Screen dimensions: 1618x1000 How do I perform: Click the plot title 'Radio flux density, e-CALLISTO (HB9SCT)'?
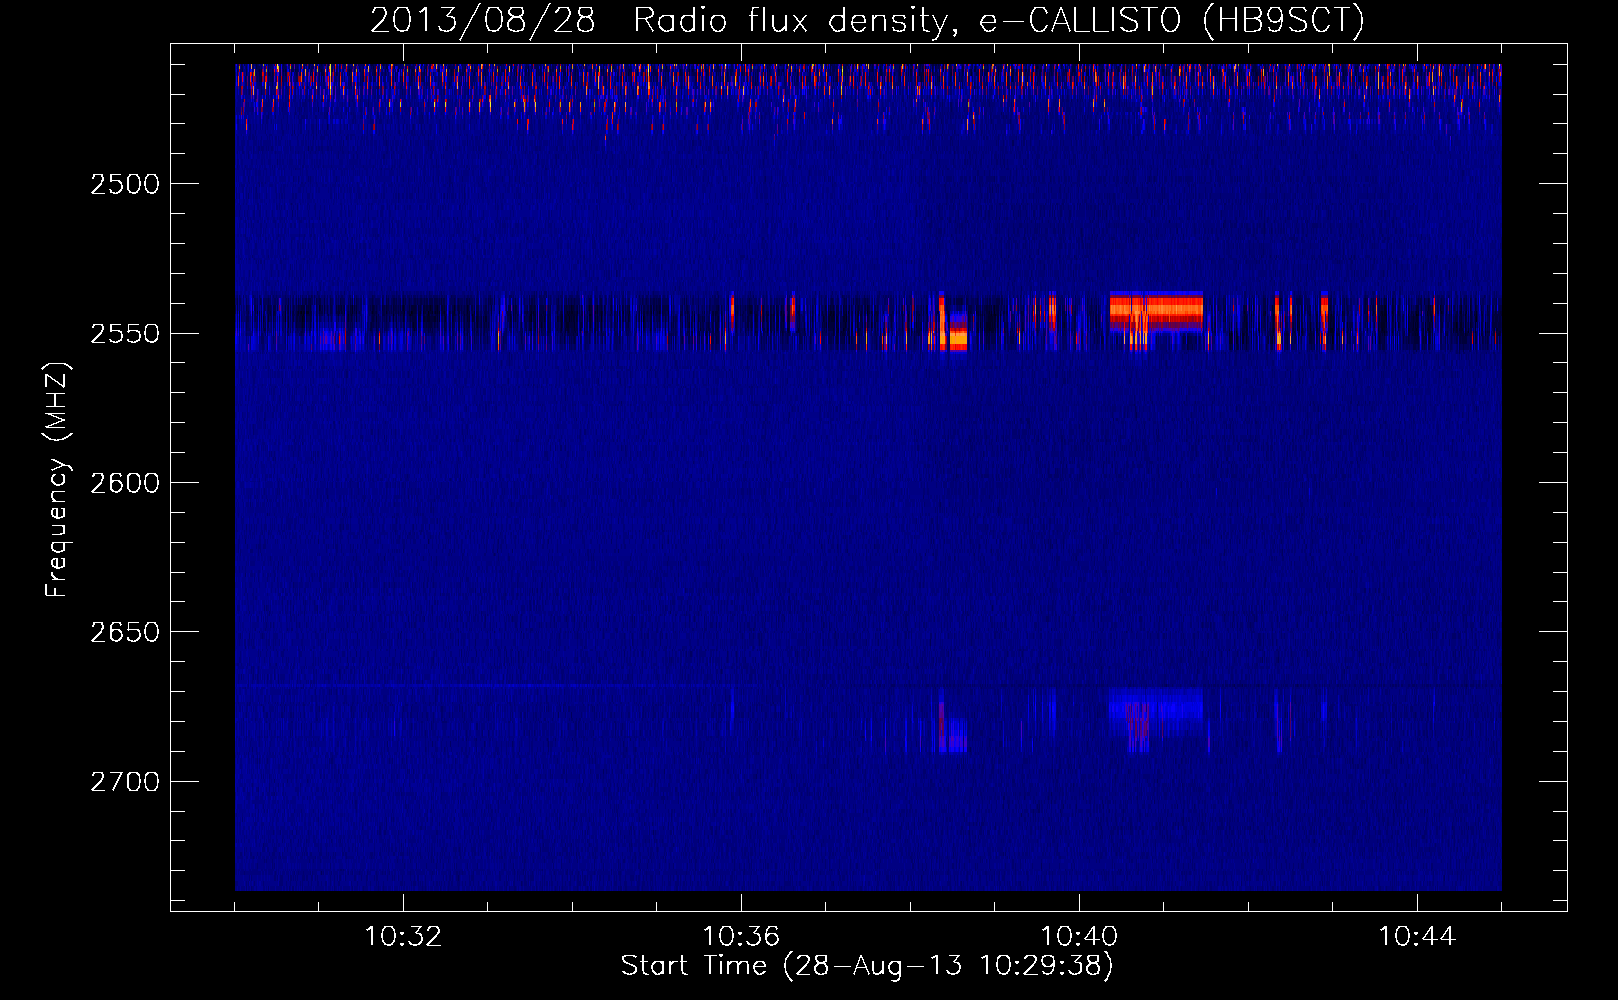pos(999,20)
